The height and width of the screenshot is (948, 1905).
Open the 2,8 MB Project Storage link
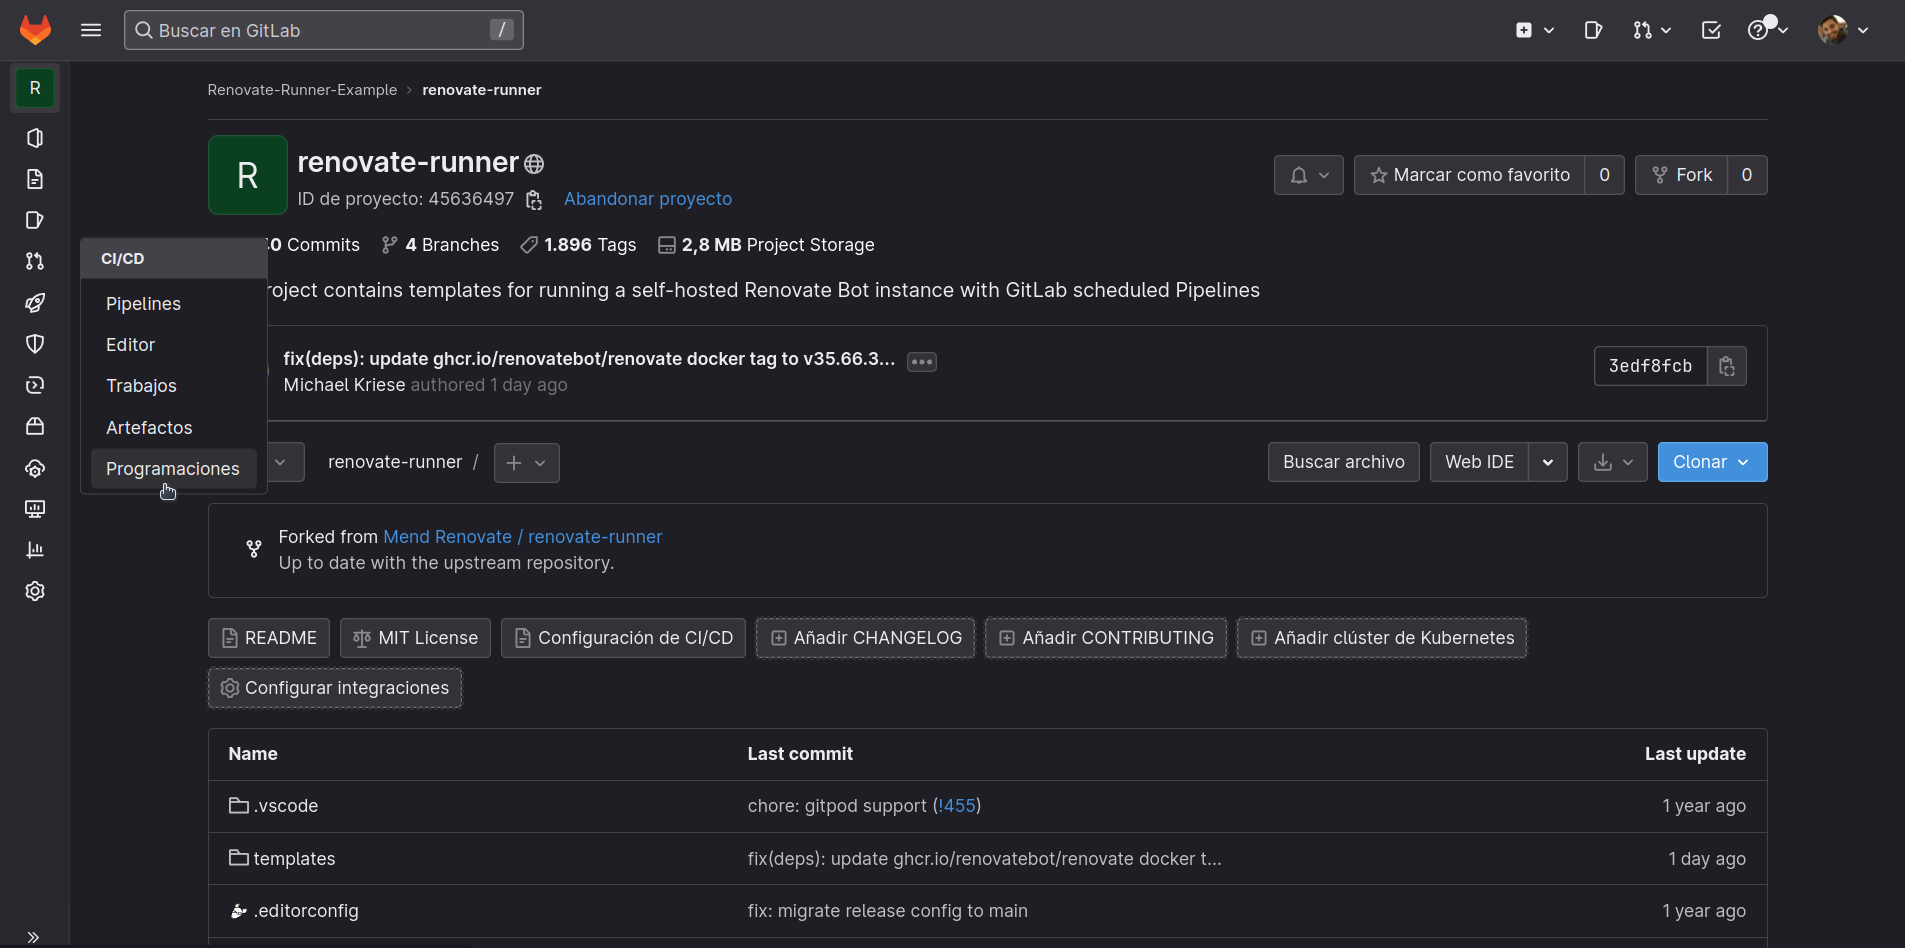pos(766,245)
